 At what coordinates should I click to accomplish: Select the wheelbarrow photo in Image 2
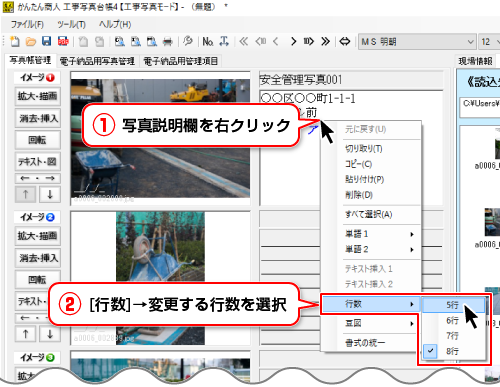160,278
